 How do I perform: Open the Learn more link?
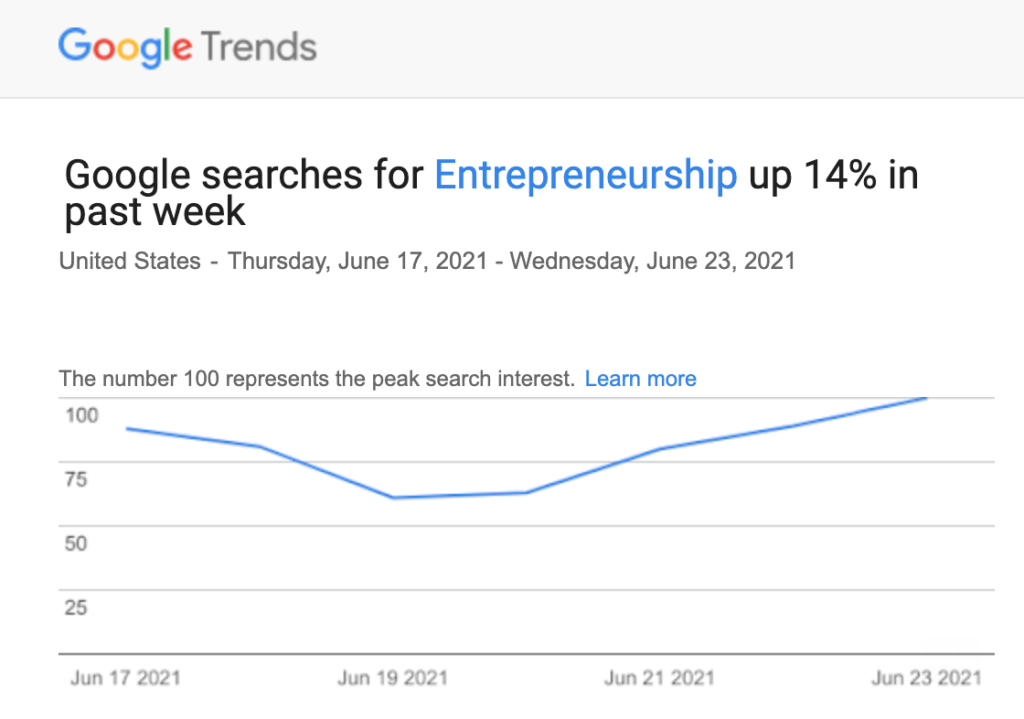(640, 379)
